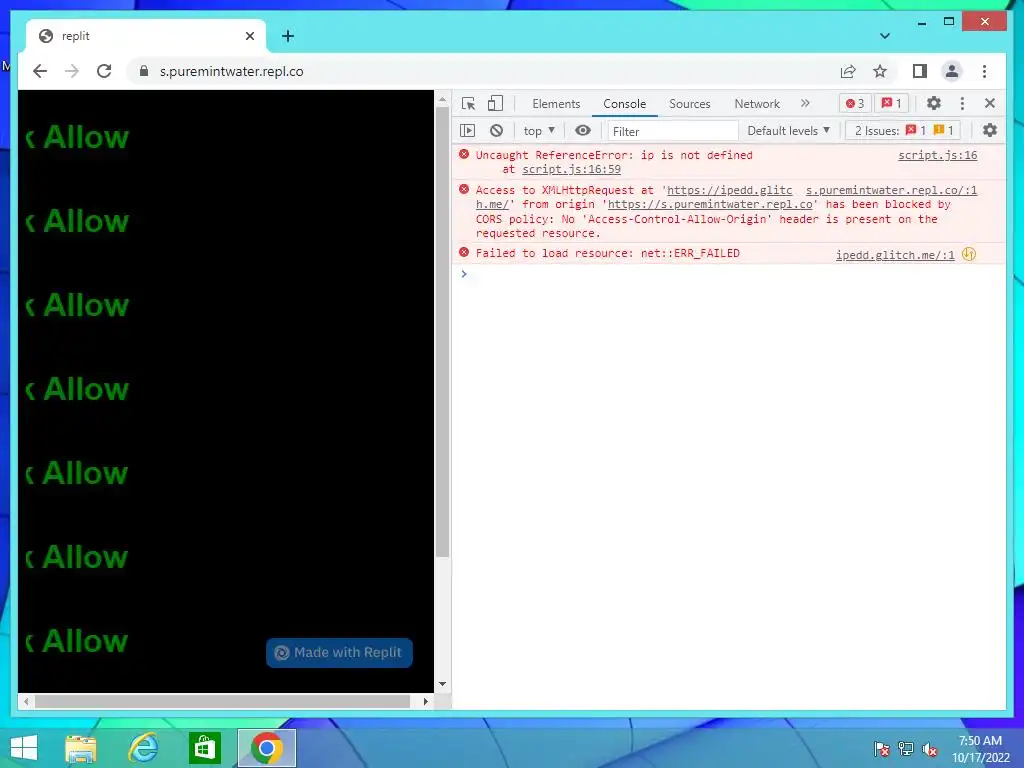Select the replit browser tab
1024x768 pixels.
click(x=146, y=36)
